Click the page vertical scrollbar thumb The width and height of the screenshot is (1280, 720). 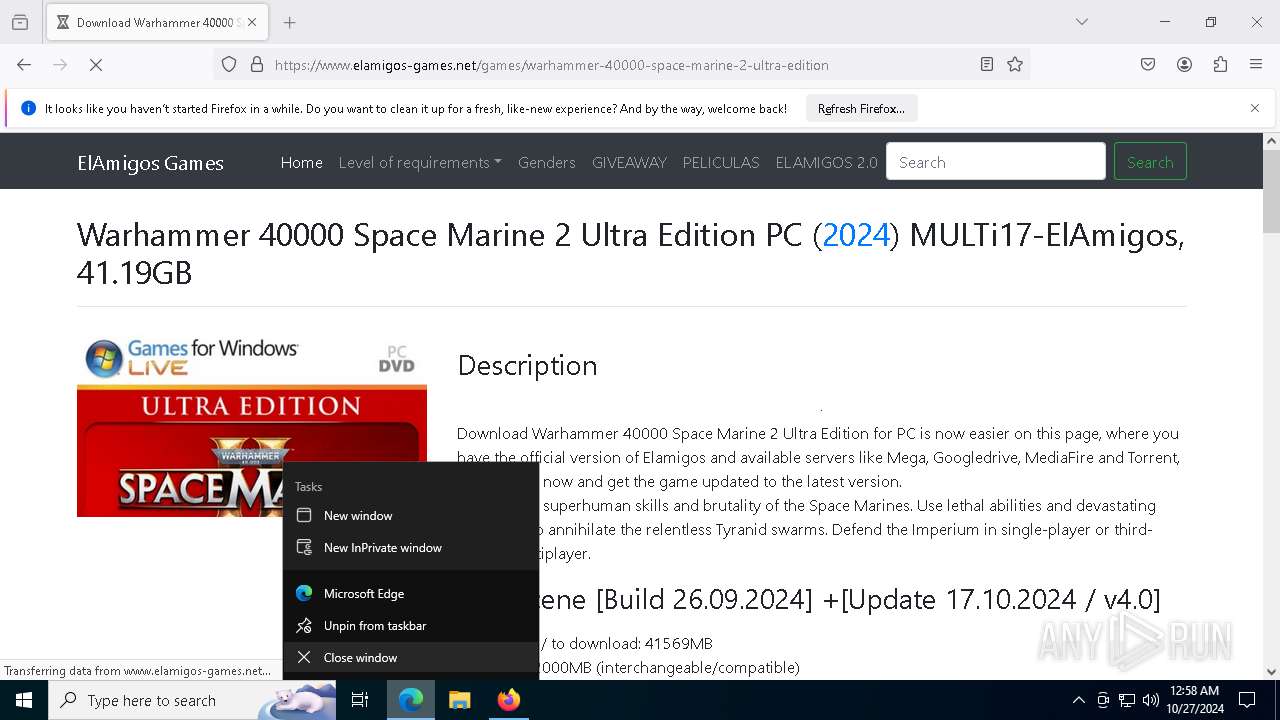[x=1271, y=192]
